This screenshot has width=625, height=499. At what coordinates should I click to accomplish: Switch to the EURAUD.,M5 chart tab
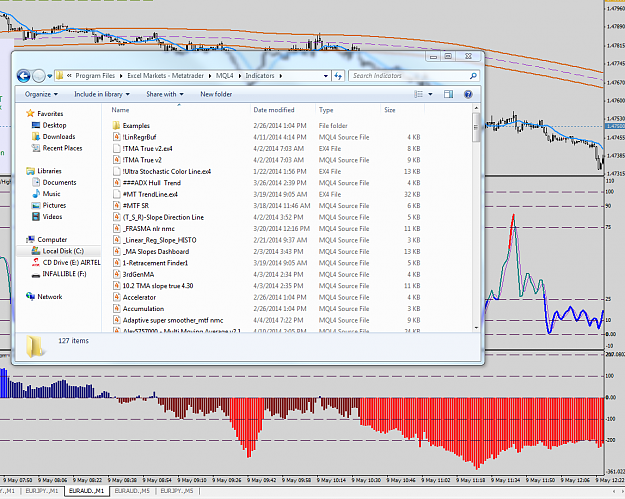pyautogui.click(x=132, y=491)
